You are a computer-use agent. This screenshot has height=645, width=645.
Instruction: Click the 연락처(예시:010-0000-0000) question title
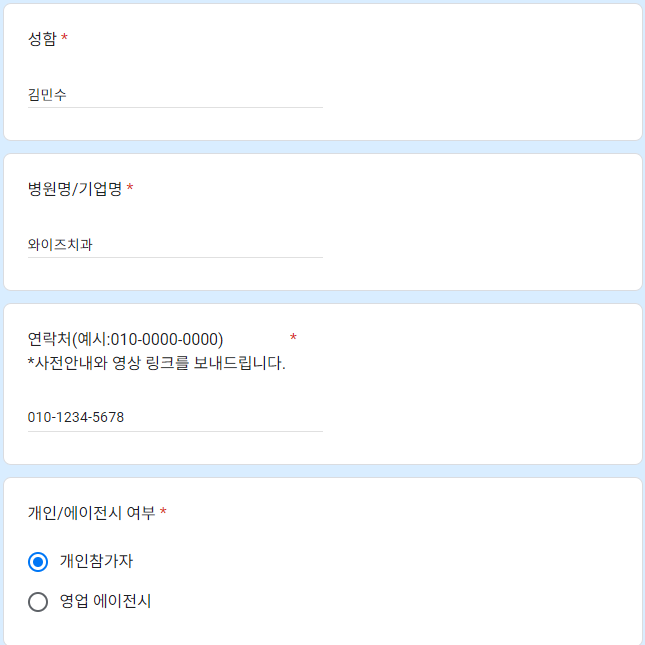125,339
